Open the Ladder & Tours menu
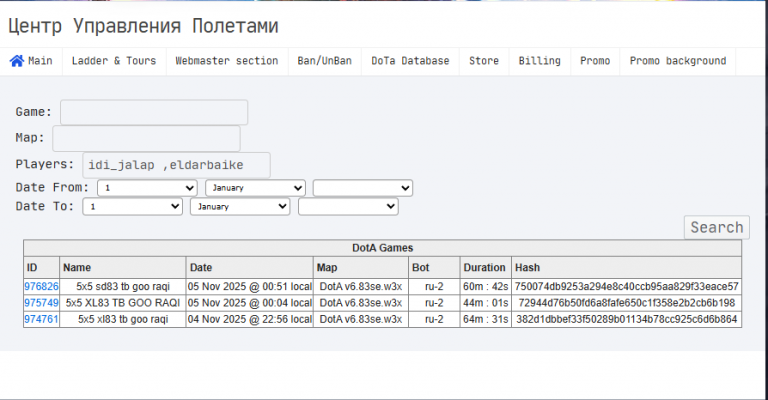The width and height of the screenshot is (768, 400). click(x=114, y=61)
